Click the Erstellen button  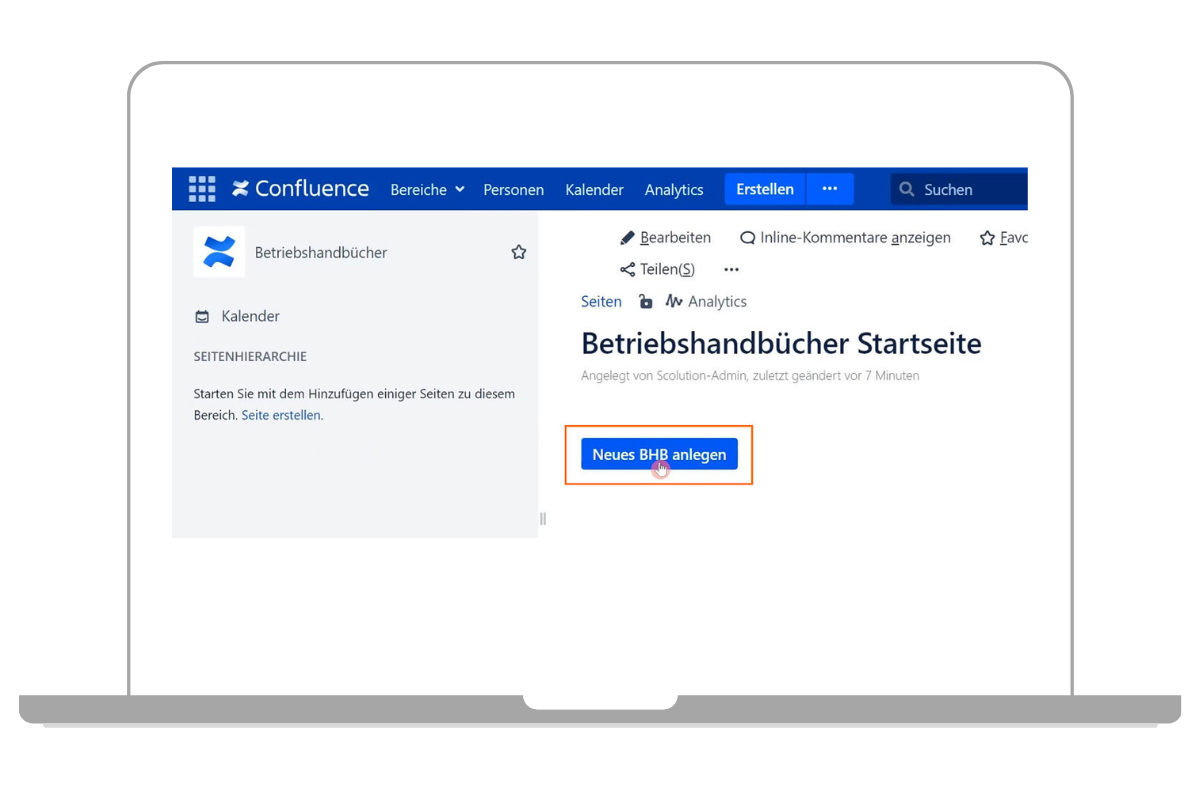click(x=765, y=189)
